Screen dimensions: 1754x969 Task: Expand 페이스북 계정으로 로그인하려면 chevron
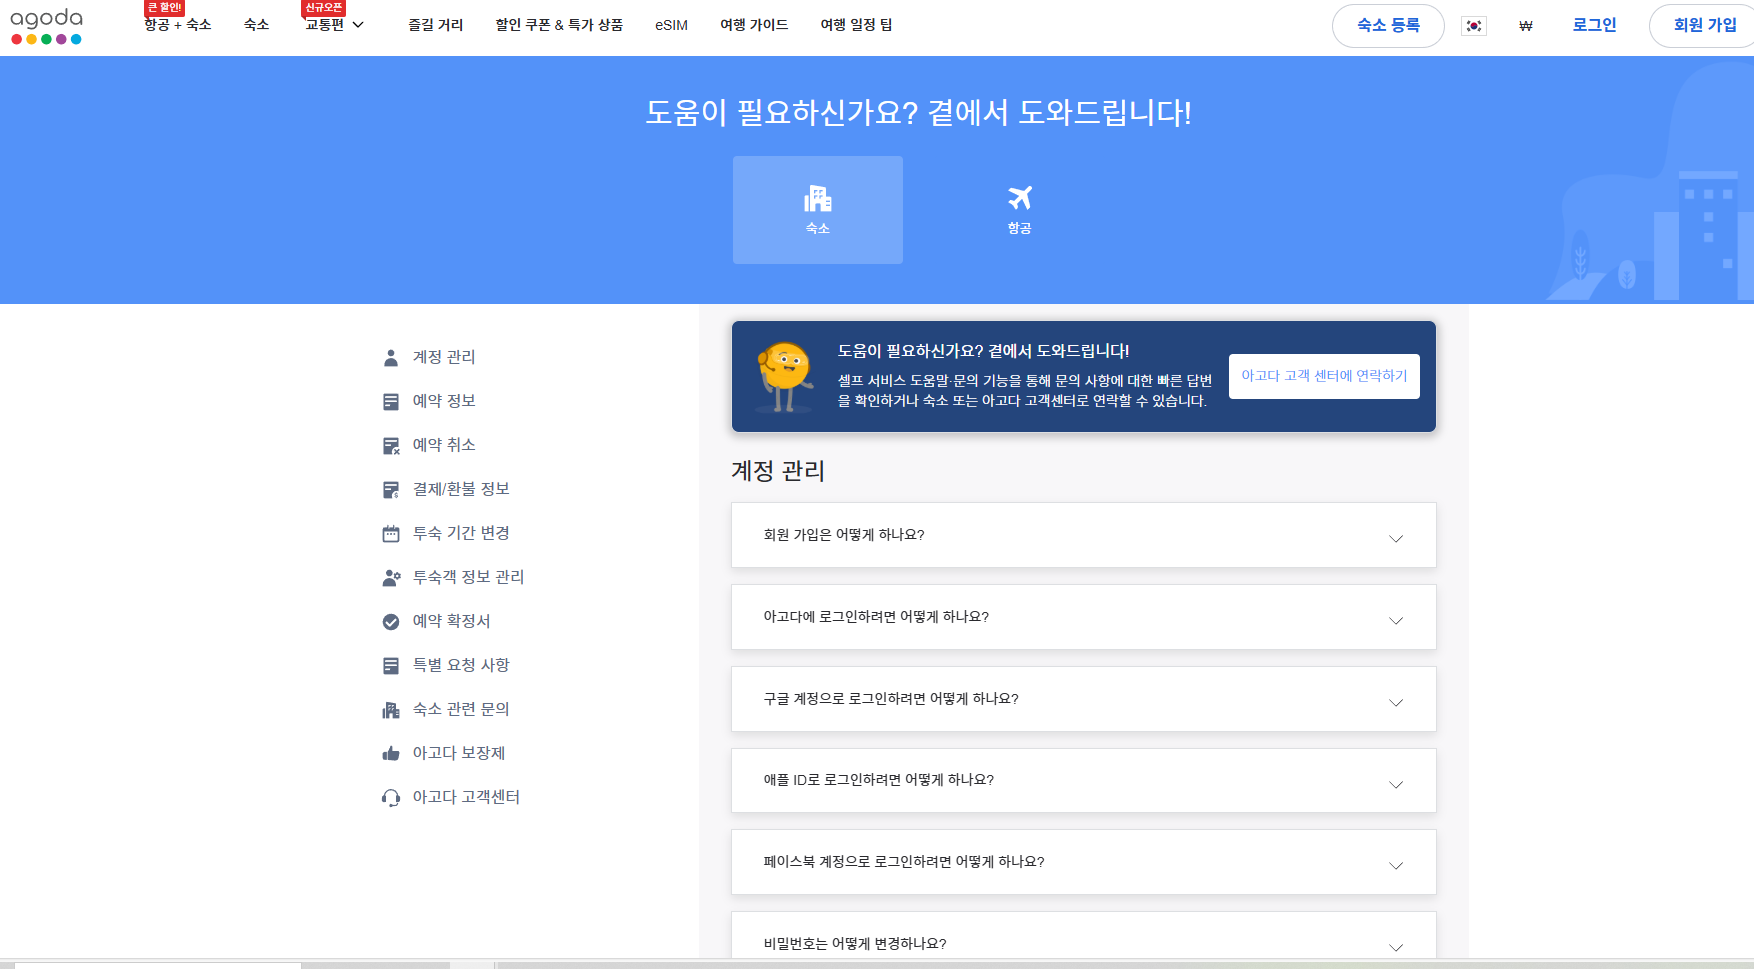coord(1396,866)
